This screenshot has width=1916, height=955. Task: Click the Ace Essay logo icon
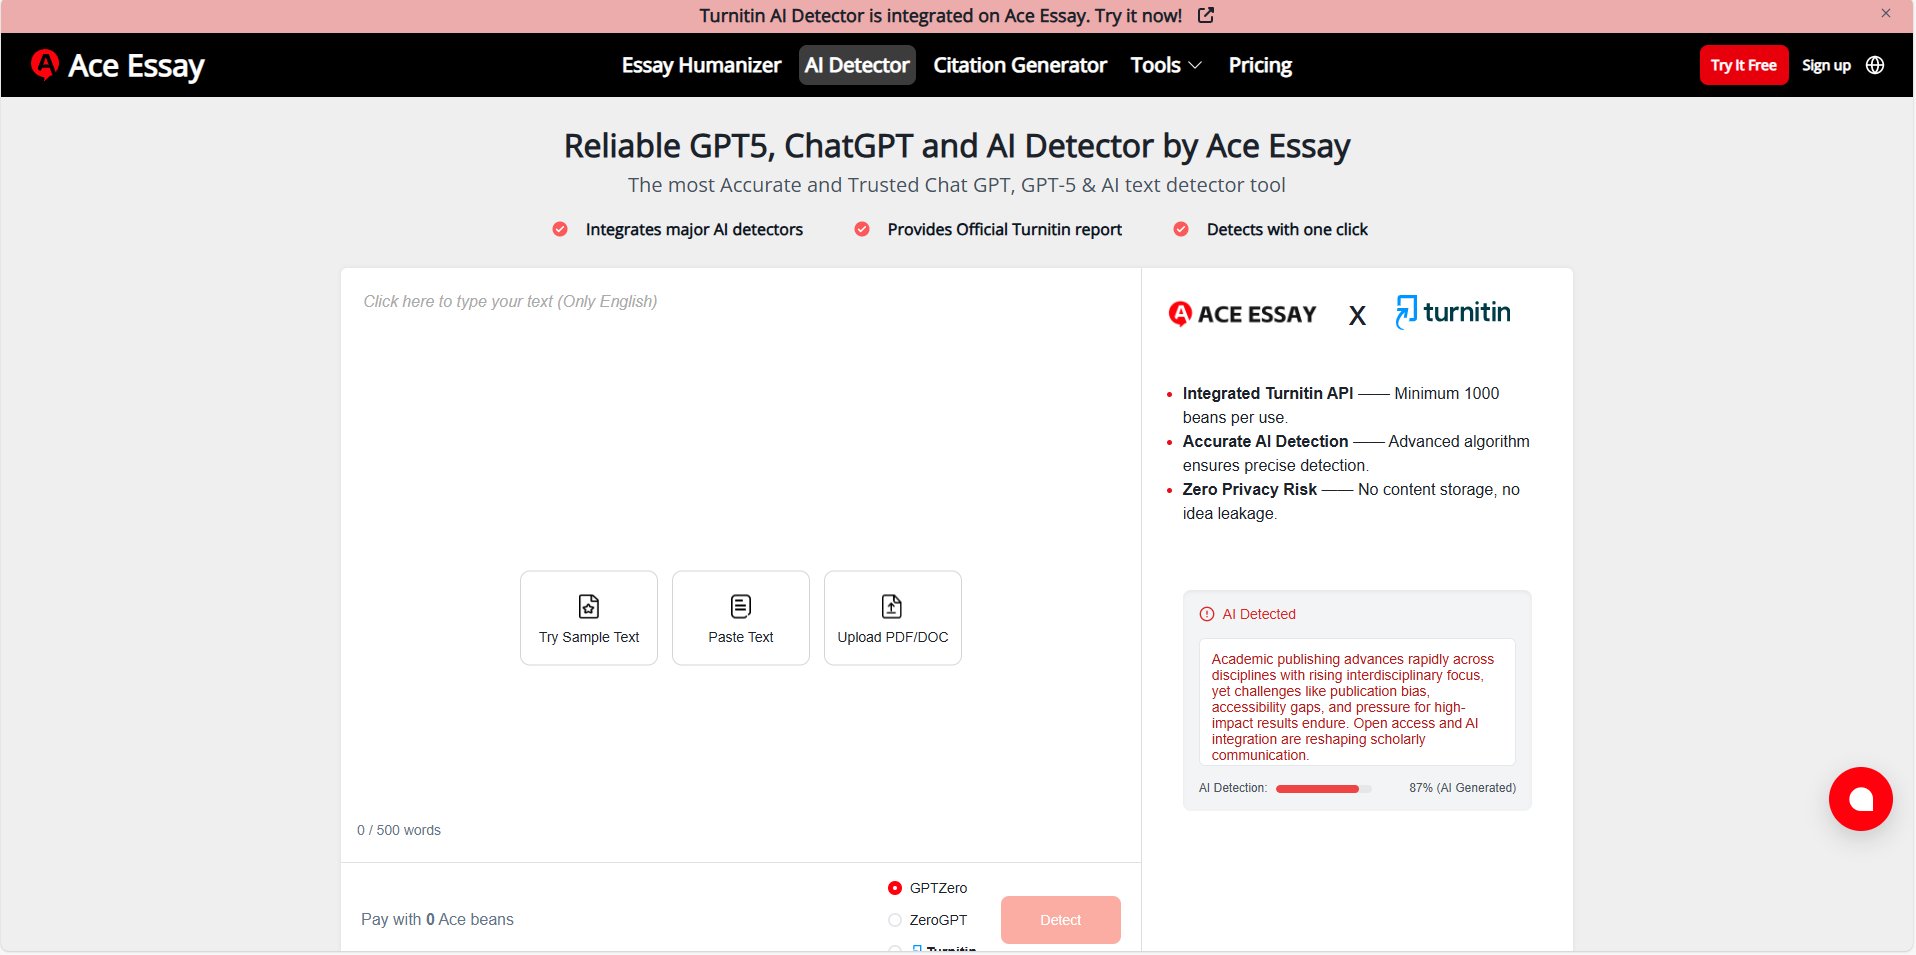[44, 64]
